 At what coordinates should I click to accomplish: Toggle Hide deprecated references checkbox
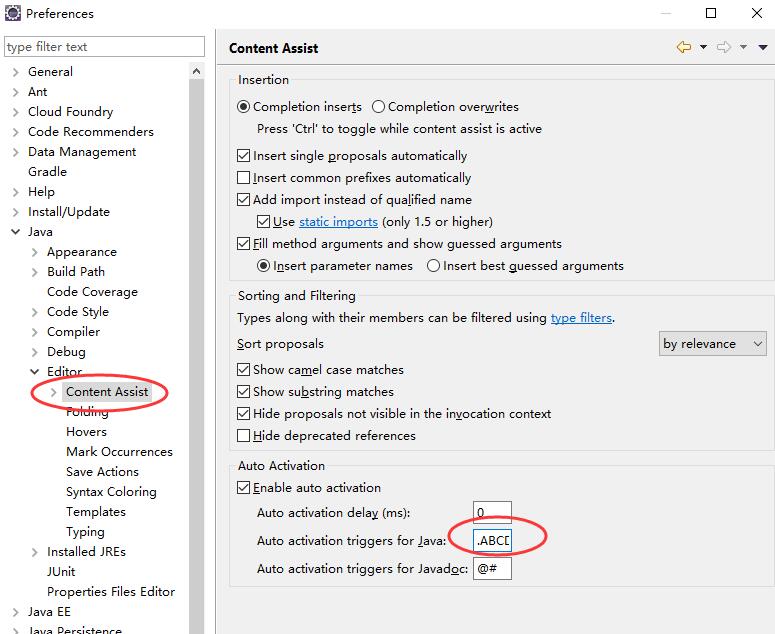coord(243,435)
